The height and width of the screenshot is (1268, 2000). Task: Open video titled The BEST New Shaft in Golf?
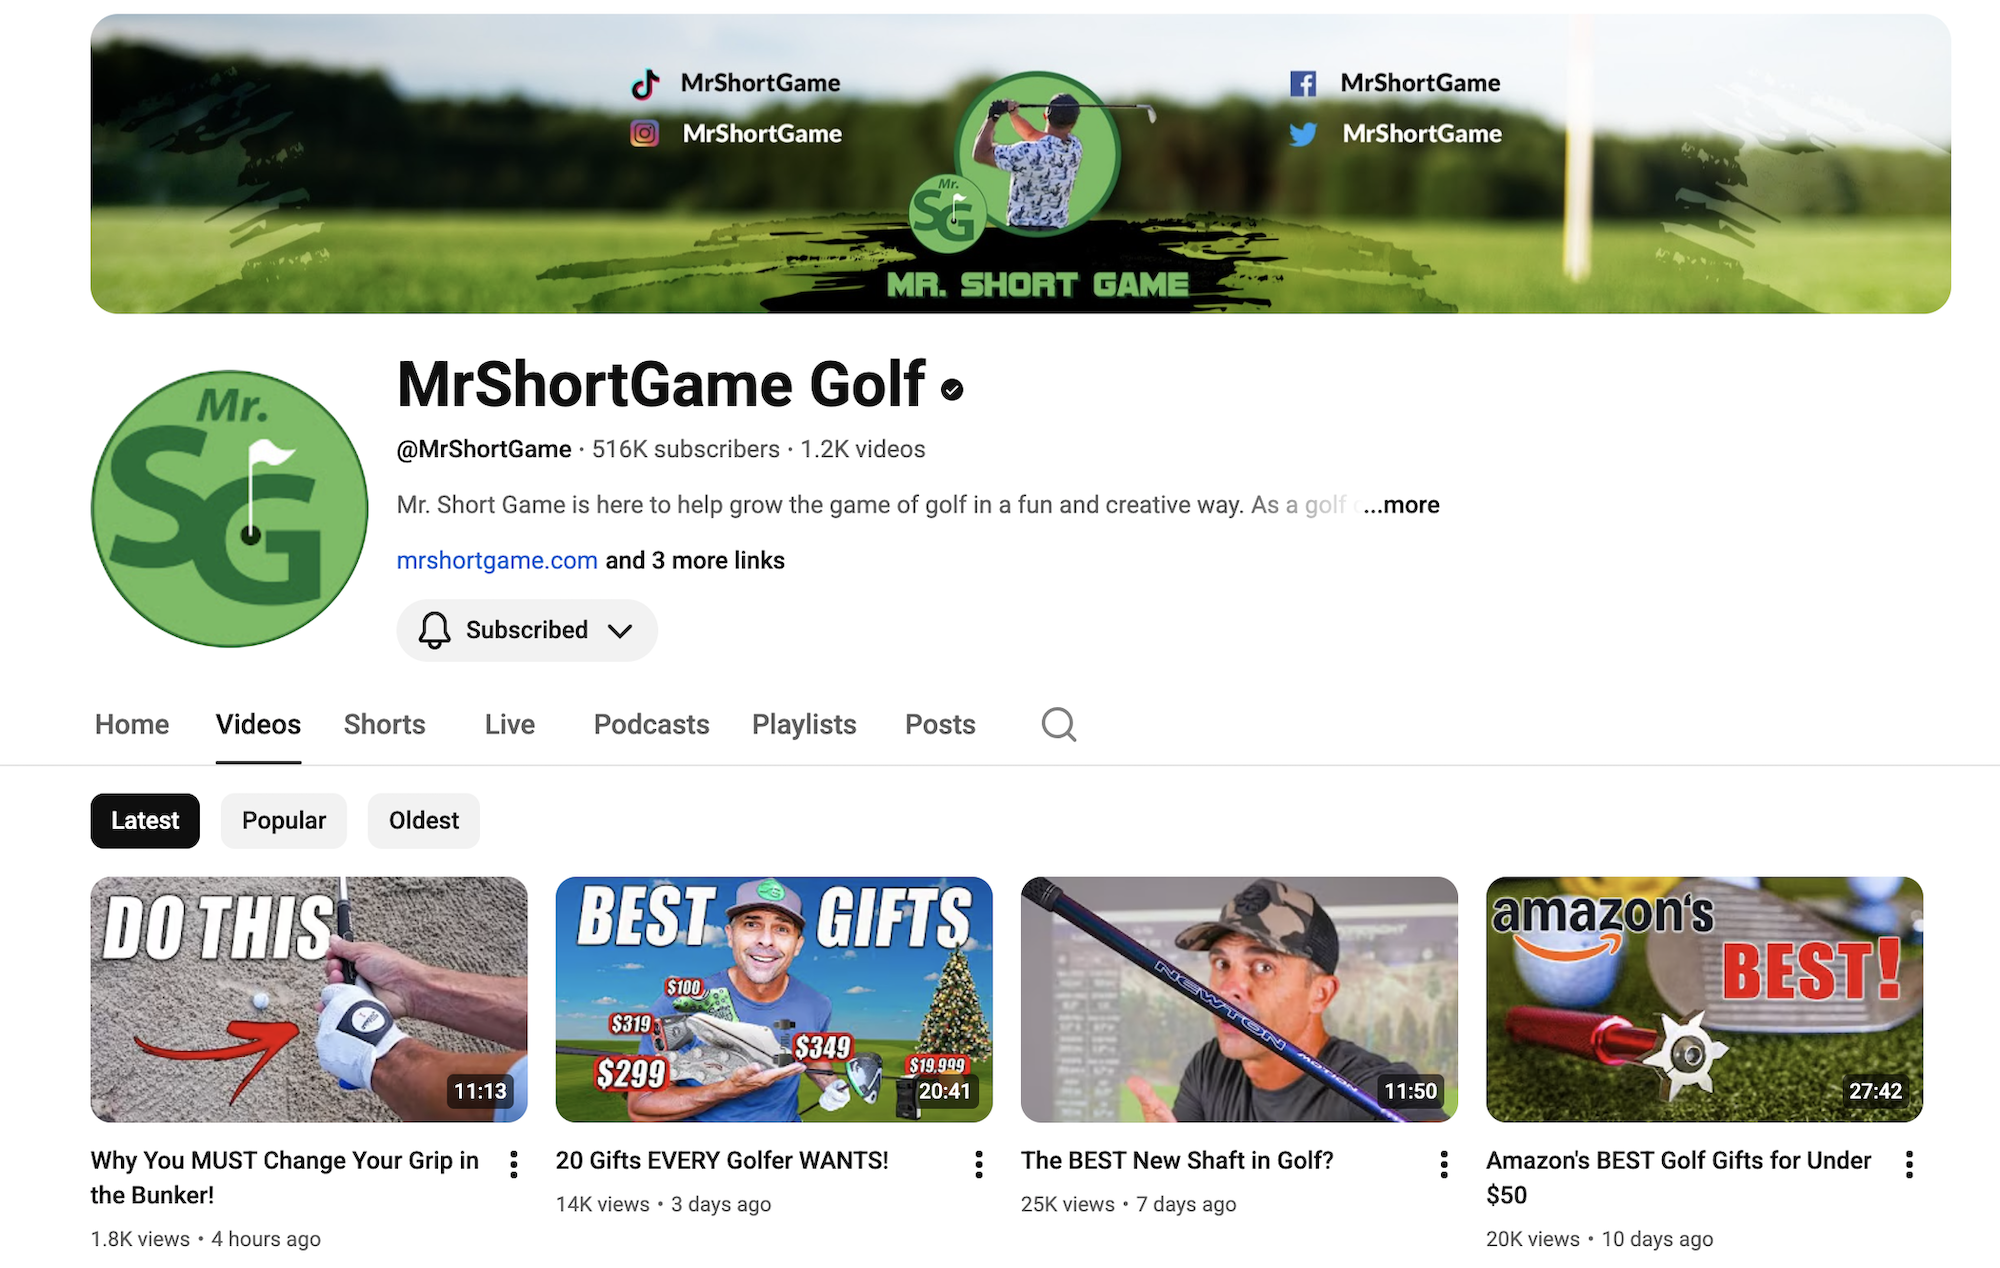(1177, 1160)
